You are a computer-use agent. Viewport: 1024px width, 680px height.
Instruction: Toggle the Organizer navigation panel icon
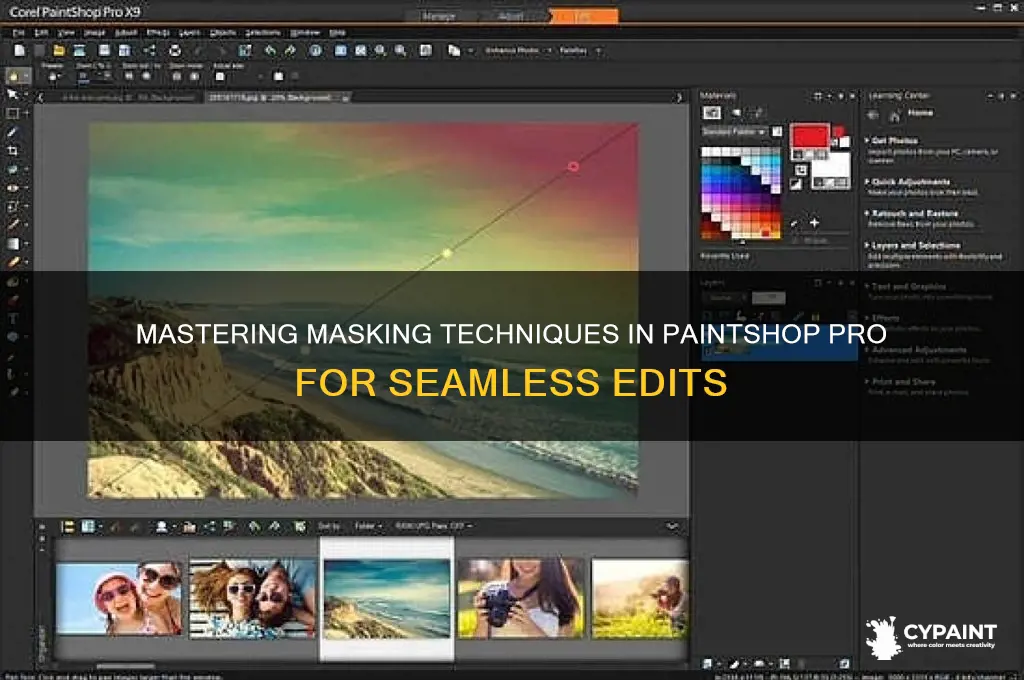tap(67, 526)
